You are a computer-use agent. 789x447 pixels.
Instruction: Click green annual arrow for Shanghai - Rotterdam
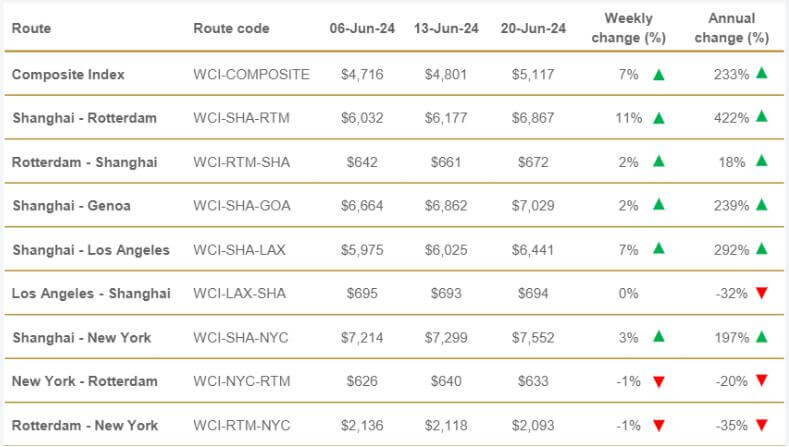tap(762, 117)
